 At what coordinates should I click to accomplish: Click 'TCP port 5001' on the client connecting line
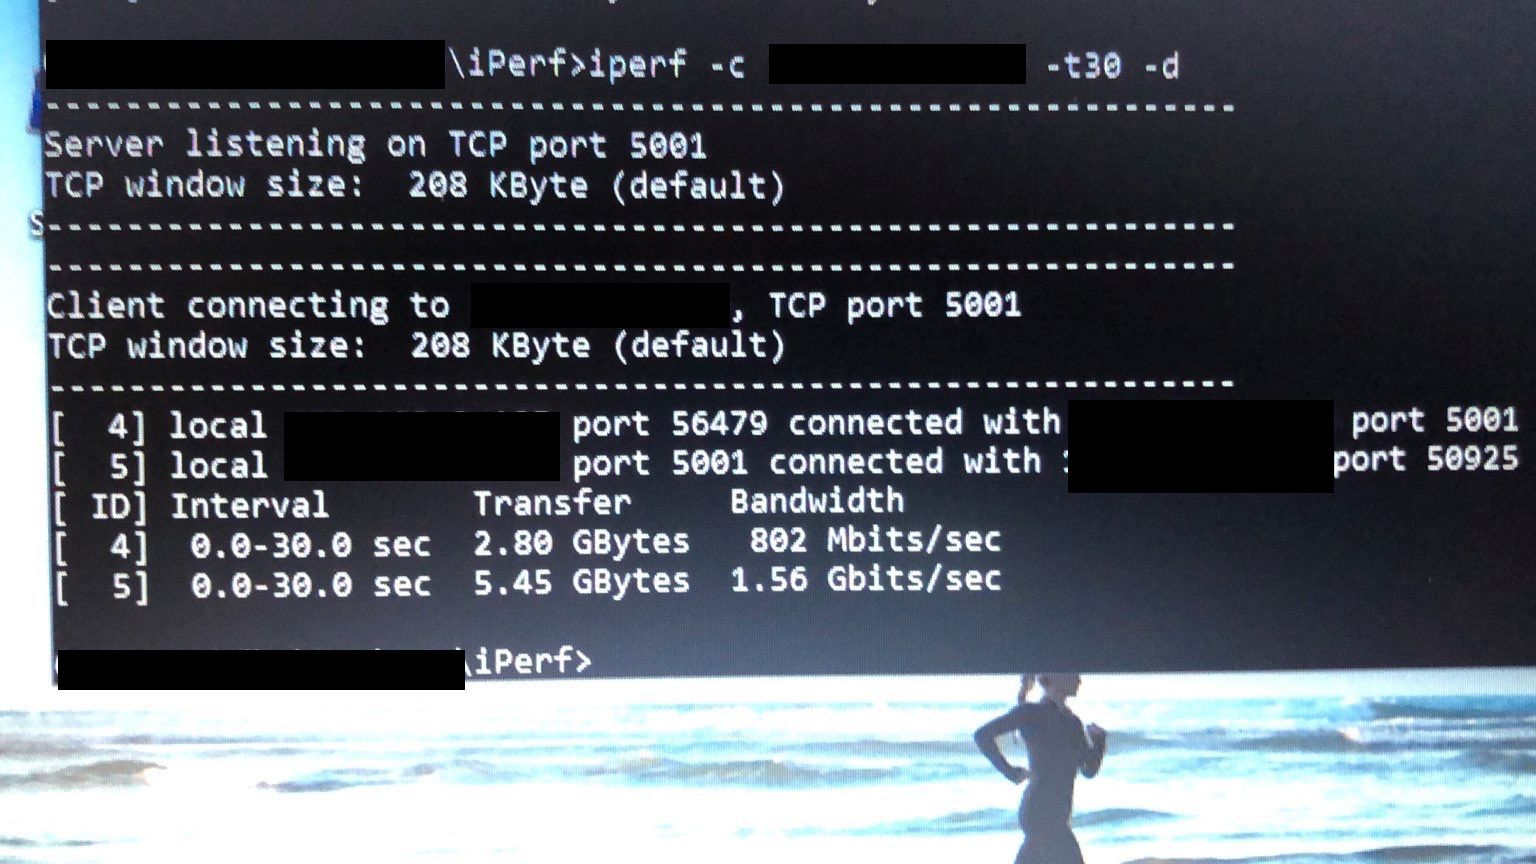tap(895, 305)
